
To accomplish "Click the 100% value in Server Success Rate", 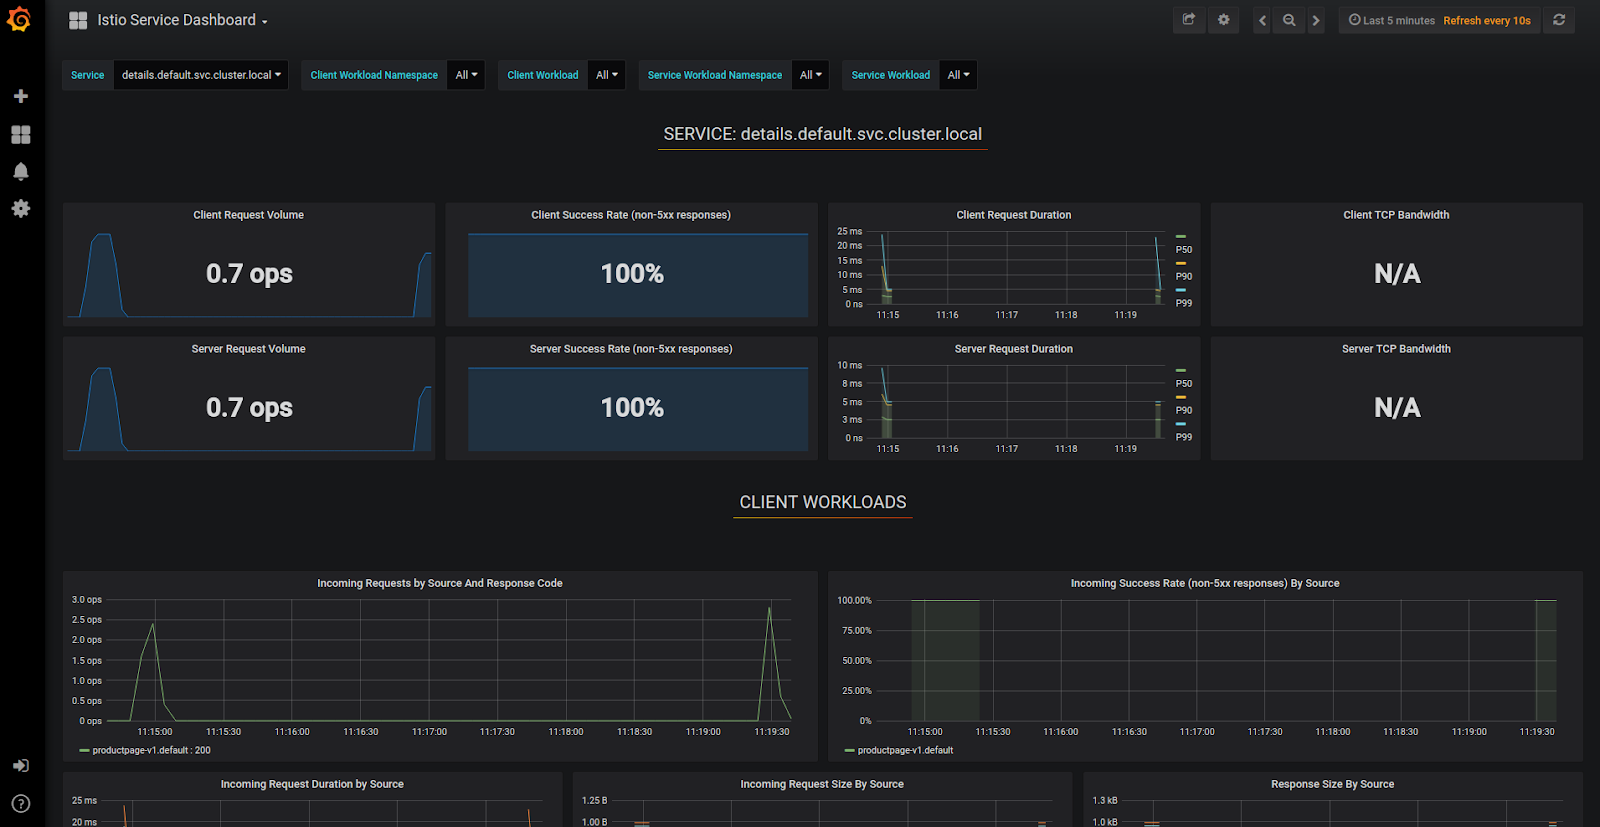I will pos(632,407).
